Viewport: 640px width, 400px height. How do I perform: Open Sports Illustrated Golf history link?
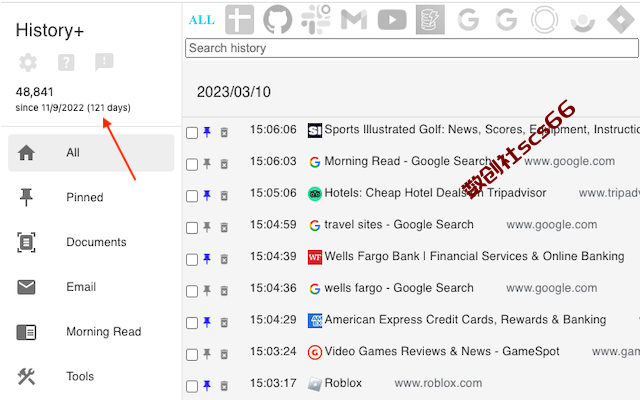[482, 130]
